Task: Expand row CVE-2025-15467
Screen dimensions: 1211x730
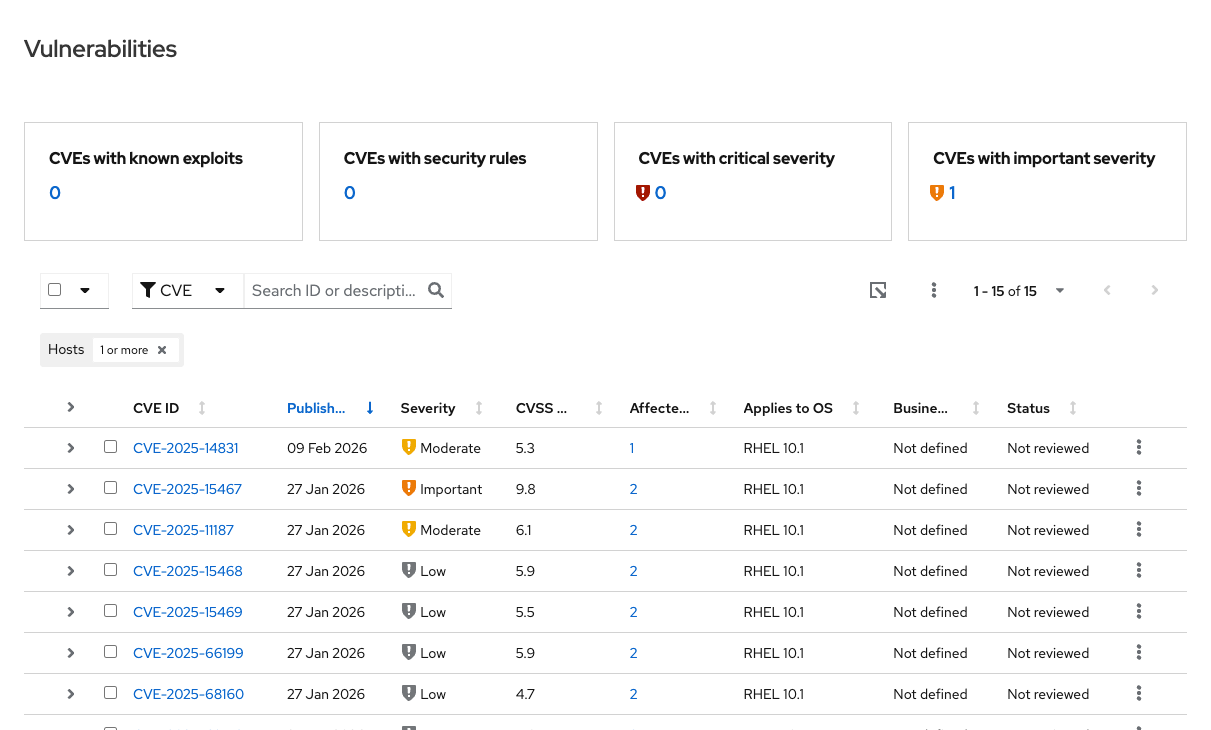Action: click(71, 489)
